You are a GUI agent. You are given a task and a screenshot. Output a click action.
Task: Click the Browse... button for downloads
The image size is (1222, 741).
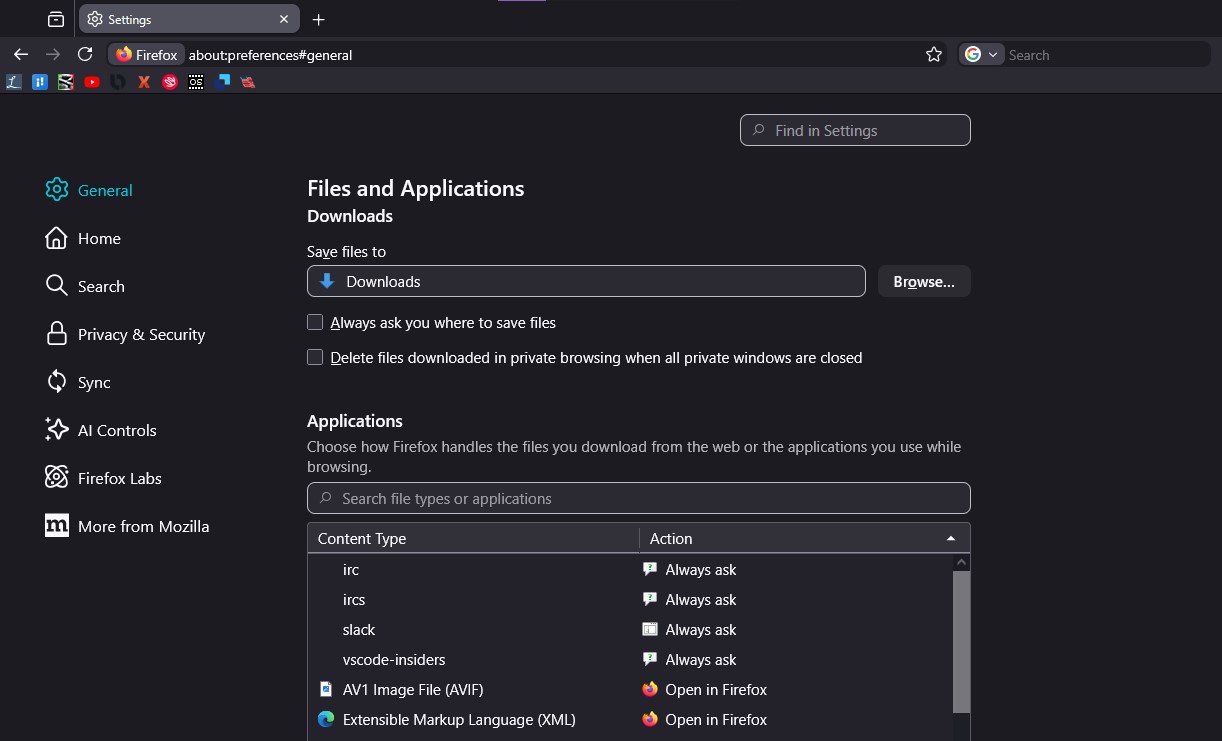coord(924,282)
